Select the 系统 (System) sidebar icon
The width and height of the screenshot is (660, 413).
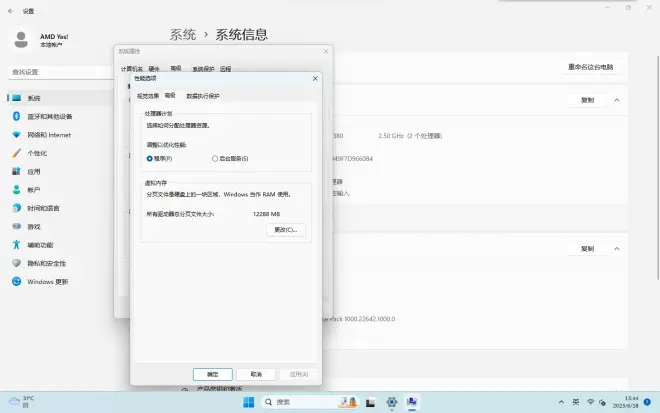16,98
